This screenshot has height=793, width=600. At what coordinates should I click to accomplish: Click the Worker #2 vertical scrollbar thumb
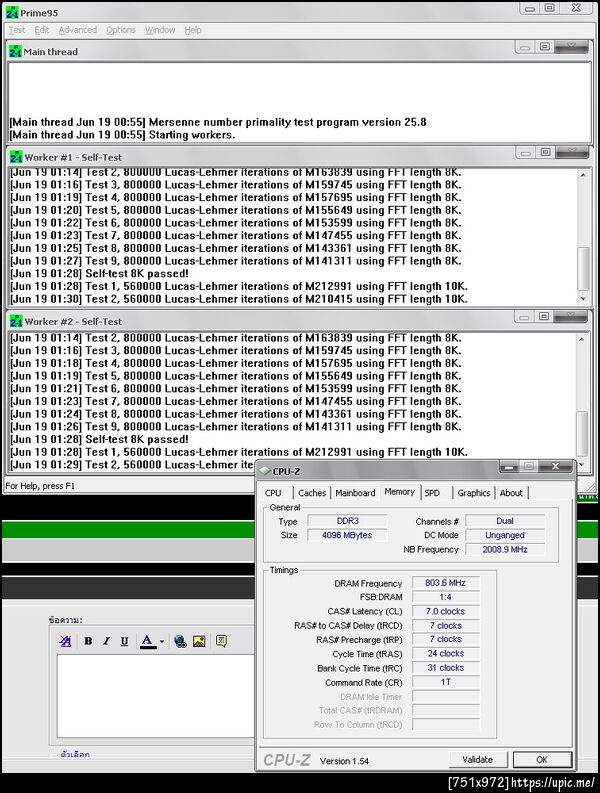click(x=582, y=433)
